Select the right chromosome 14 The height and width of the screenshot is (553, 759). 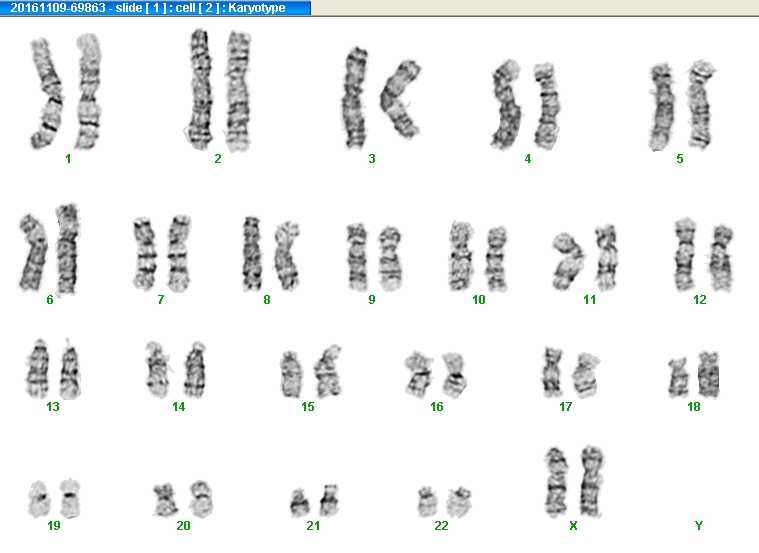(195, 369)
